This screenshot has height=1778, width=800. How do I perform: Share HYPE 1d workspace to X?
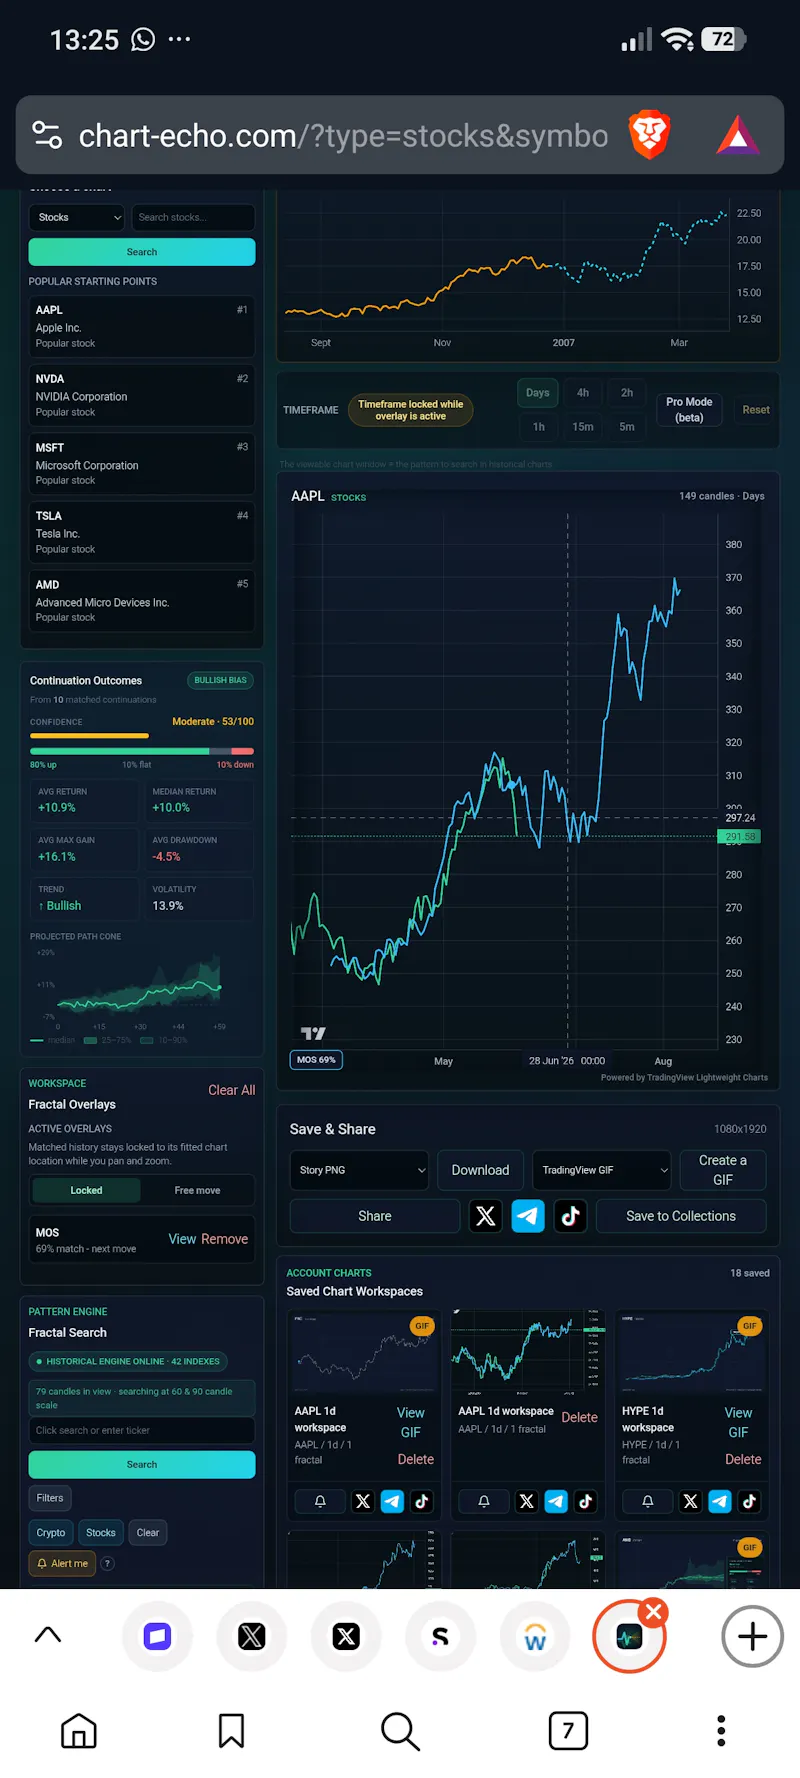[691, 1501]
